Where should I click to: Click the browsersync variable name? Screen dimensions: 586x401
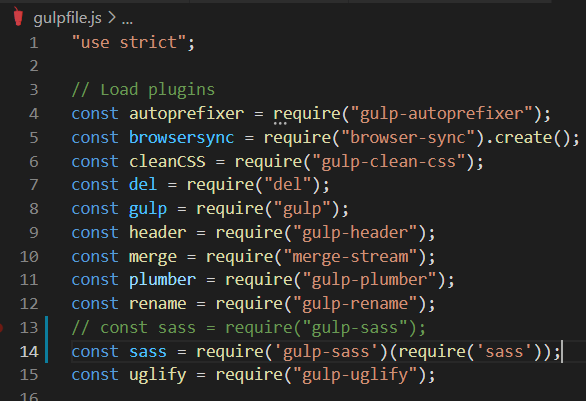pos(182,138)
